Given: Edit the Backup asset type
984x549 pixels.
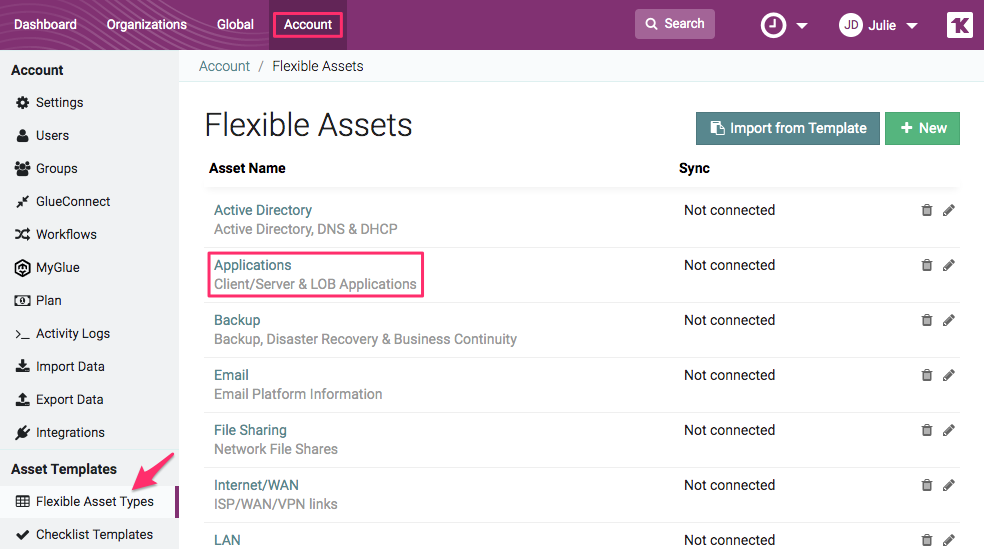Looking at the screenshot, I should pos(949,320).
